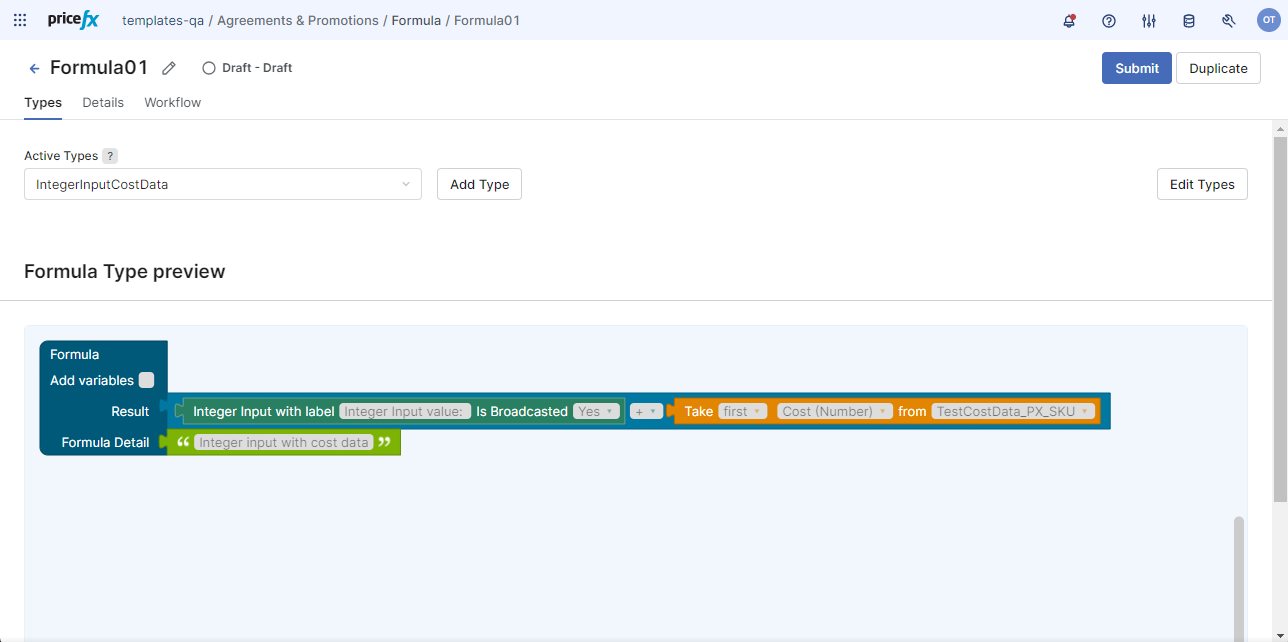Switch to the Workflow tab
The width and height of the screenshot is (1288, 642).
pyautogui.click(x=172, y=102)
